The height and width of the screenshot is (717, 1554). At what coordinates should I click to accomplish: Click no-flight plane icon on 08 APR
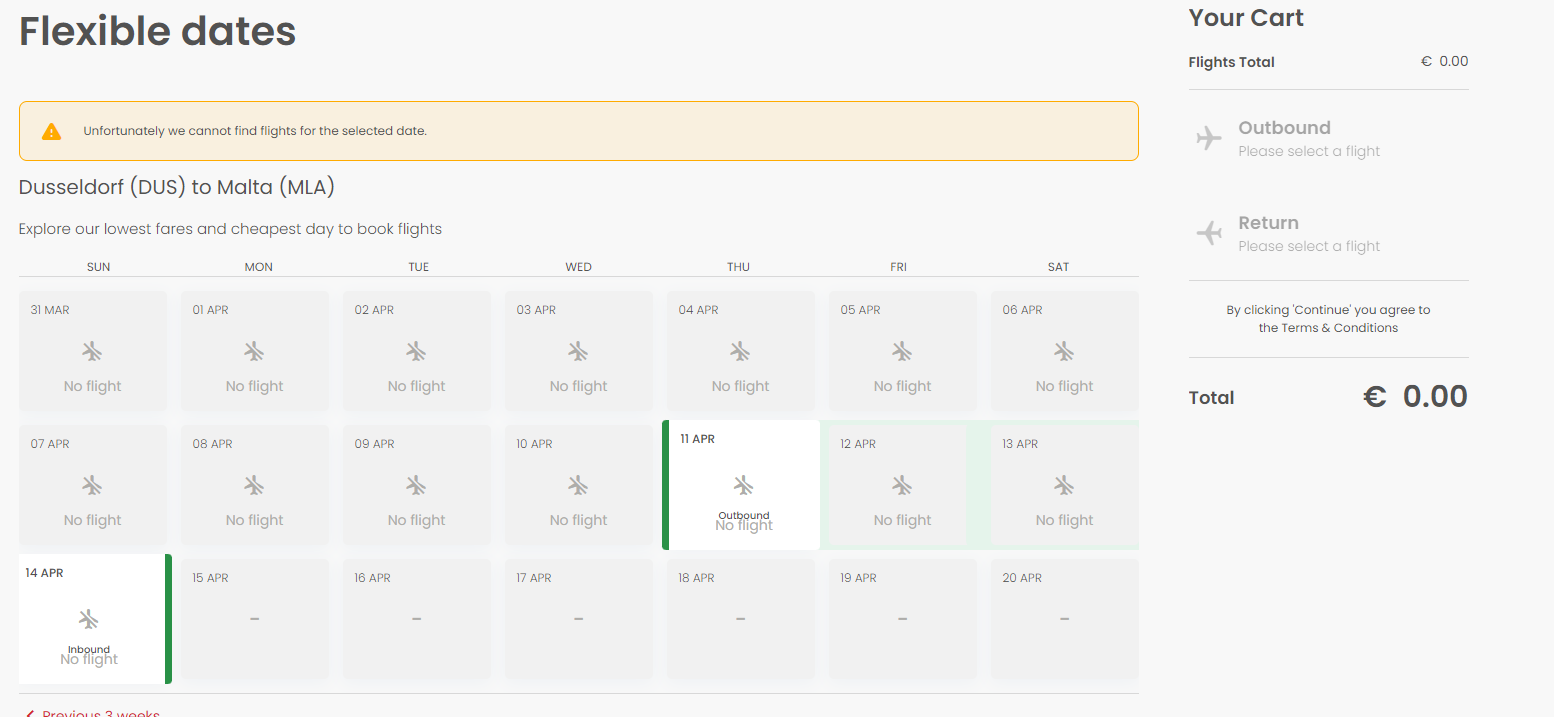(254, 485)
